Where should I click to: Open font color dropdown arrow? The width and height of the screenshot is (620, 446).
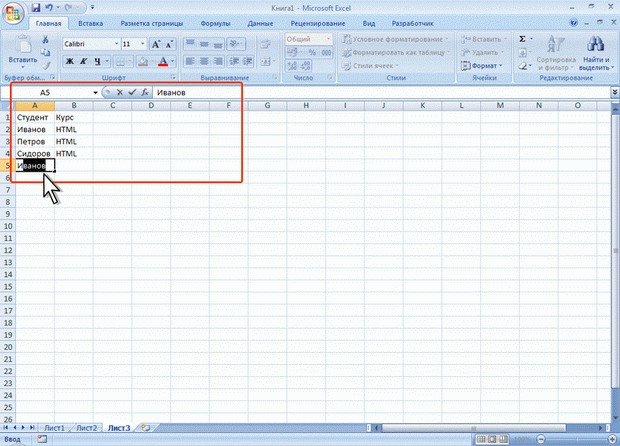(173, 61)
